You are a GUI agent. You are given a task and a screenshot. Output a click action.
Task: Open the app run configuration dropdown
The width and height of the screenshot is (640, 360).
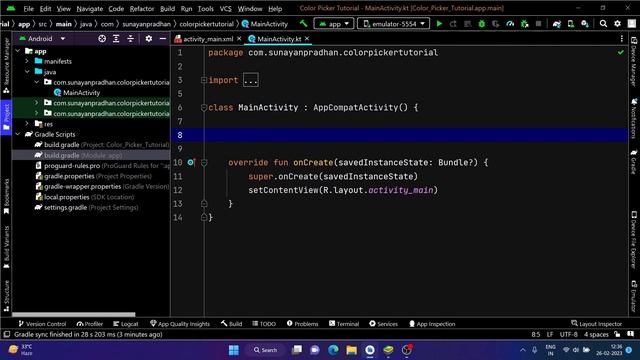[334, 24]
